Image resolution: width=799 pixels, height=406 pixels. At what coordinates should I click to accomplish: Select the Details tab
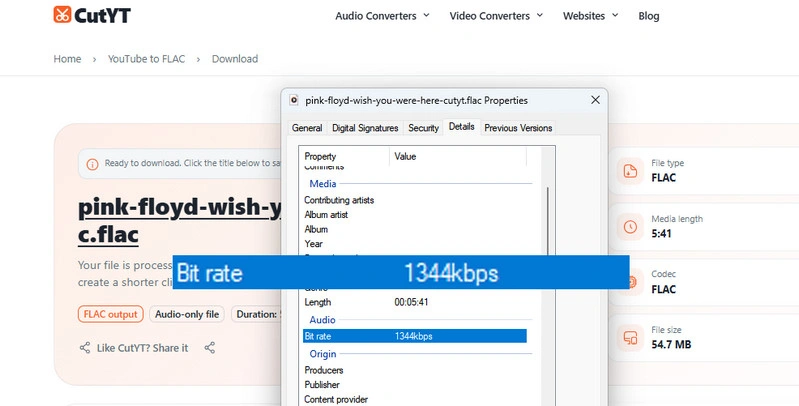462,126
